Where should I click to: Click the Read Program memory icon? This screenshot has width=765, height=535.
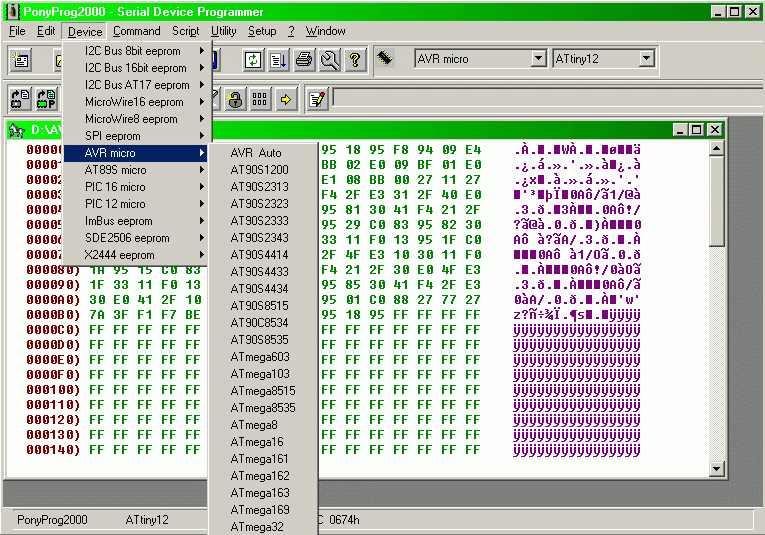coord(46,99)
